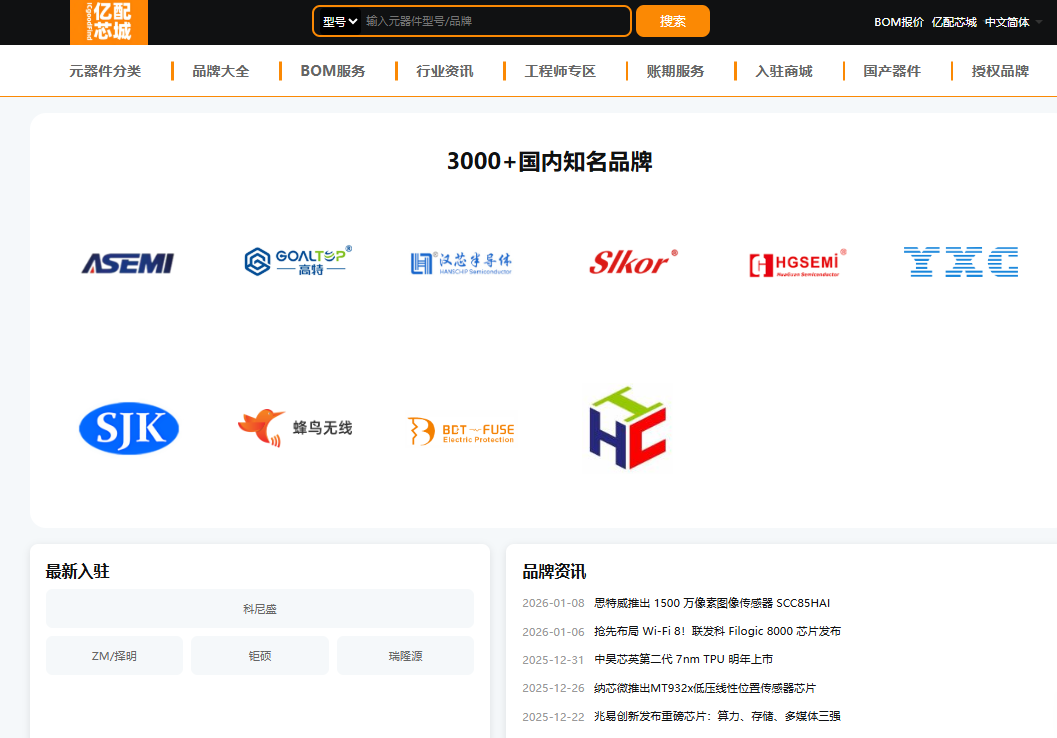Open the HC cube brand logo
The width and height of the screenshot is (1057, 738).
coord(628,428)
